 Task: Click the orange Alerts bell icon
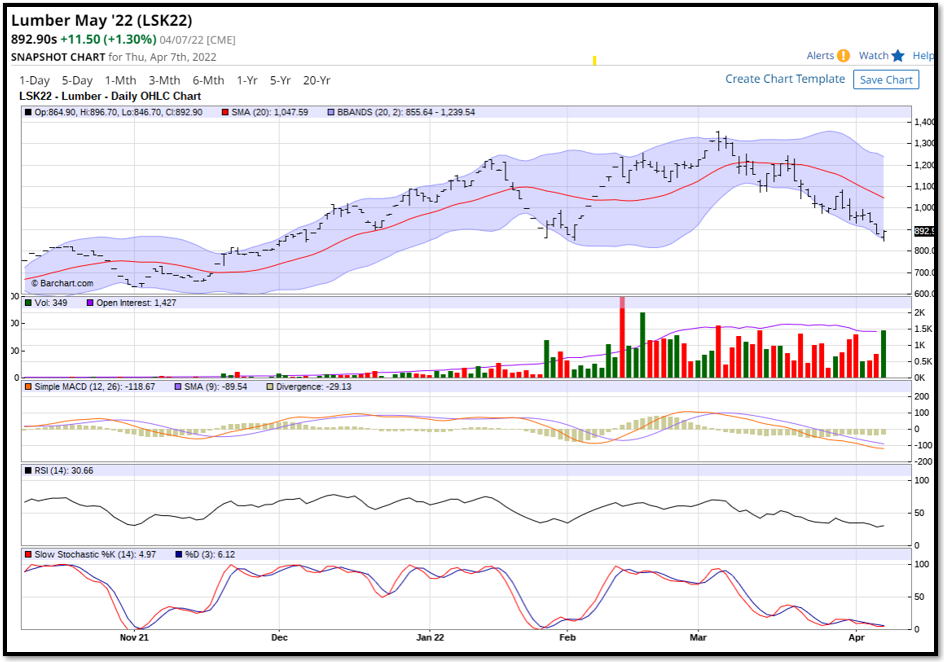[843, 56]
